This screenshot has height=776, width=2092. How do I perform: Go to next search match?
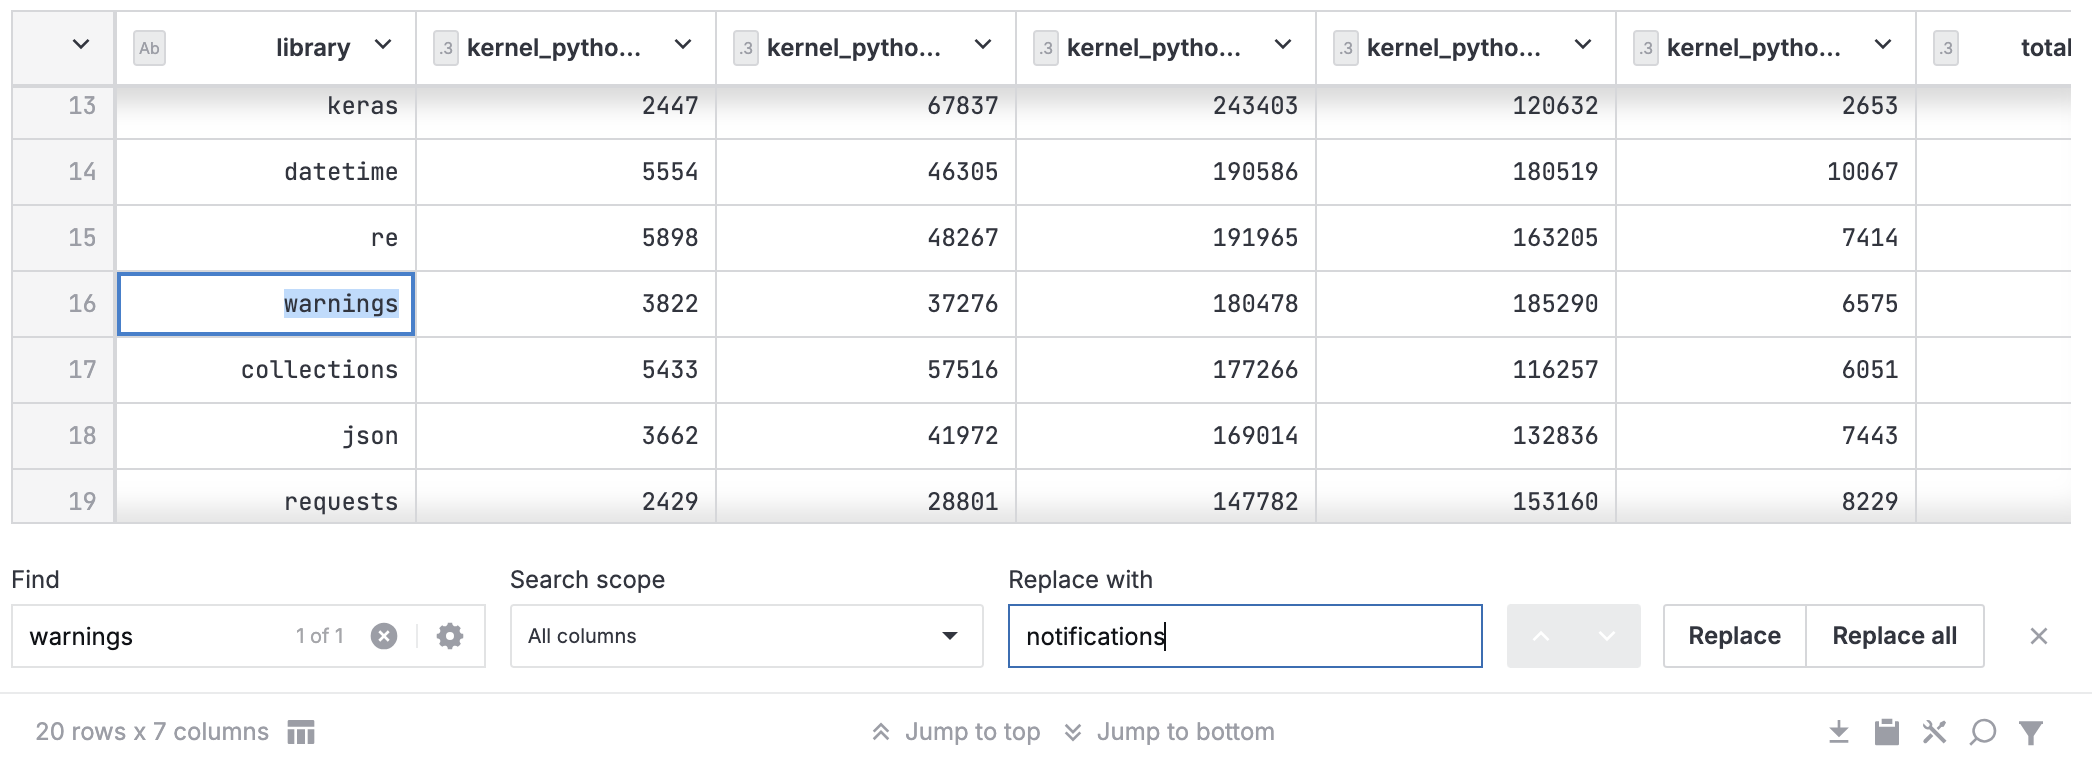[x=1607, y=636]
